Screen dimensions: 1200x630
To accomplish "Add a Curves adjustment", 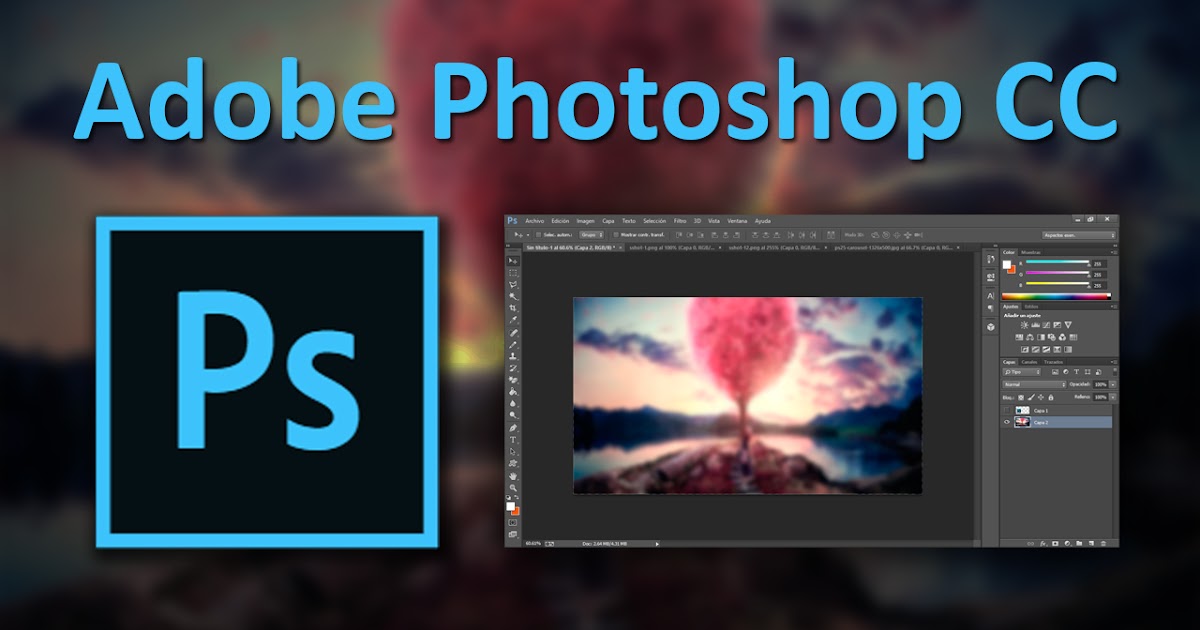I will [1046, 325].
